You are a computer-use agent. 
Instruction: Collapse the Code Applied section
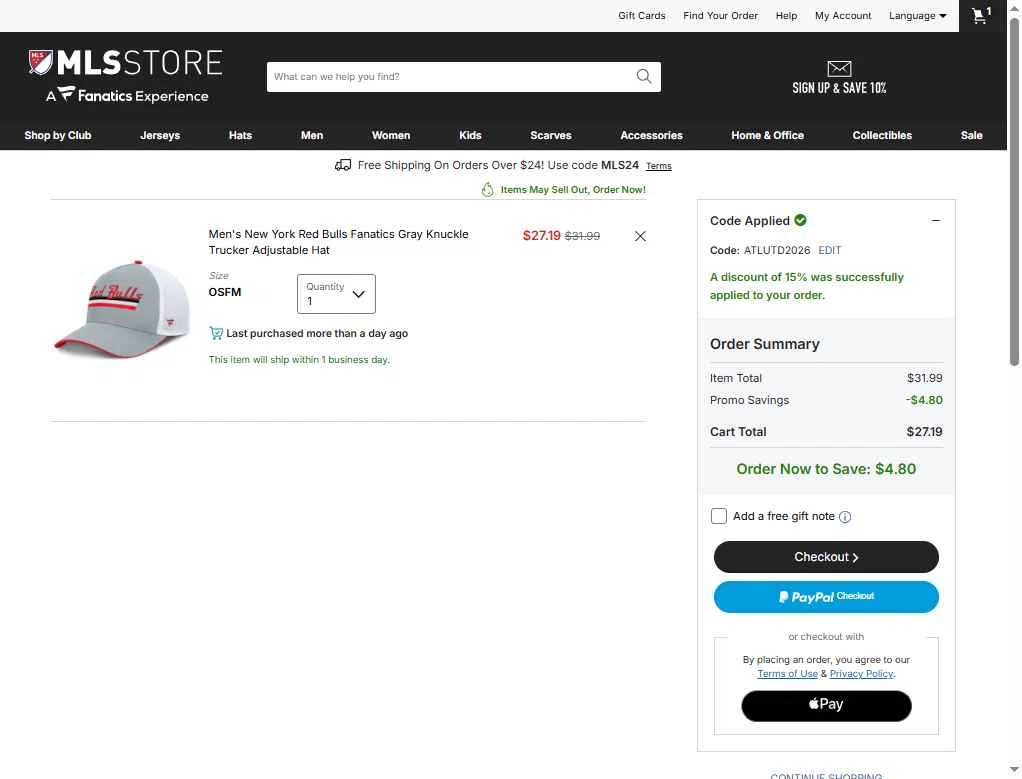(x=935, y=221)
